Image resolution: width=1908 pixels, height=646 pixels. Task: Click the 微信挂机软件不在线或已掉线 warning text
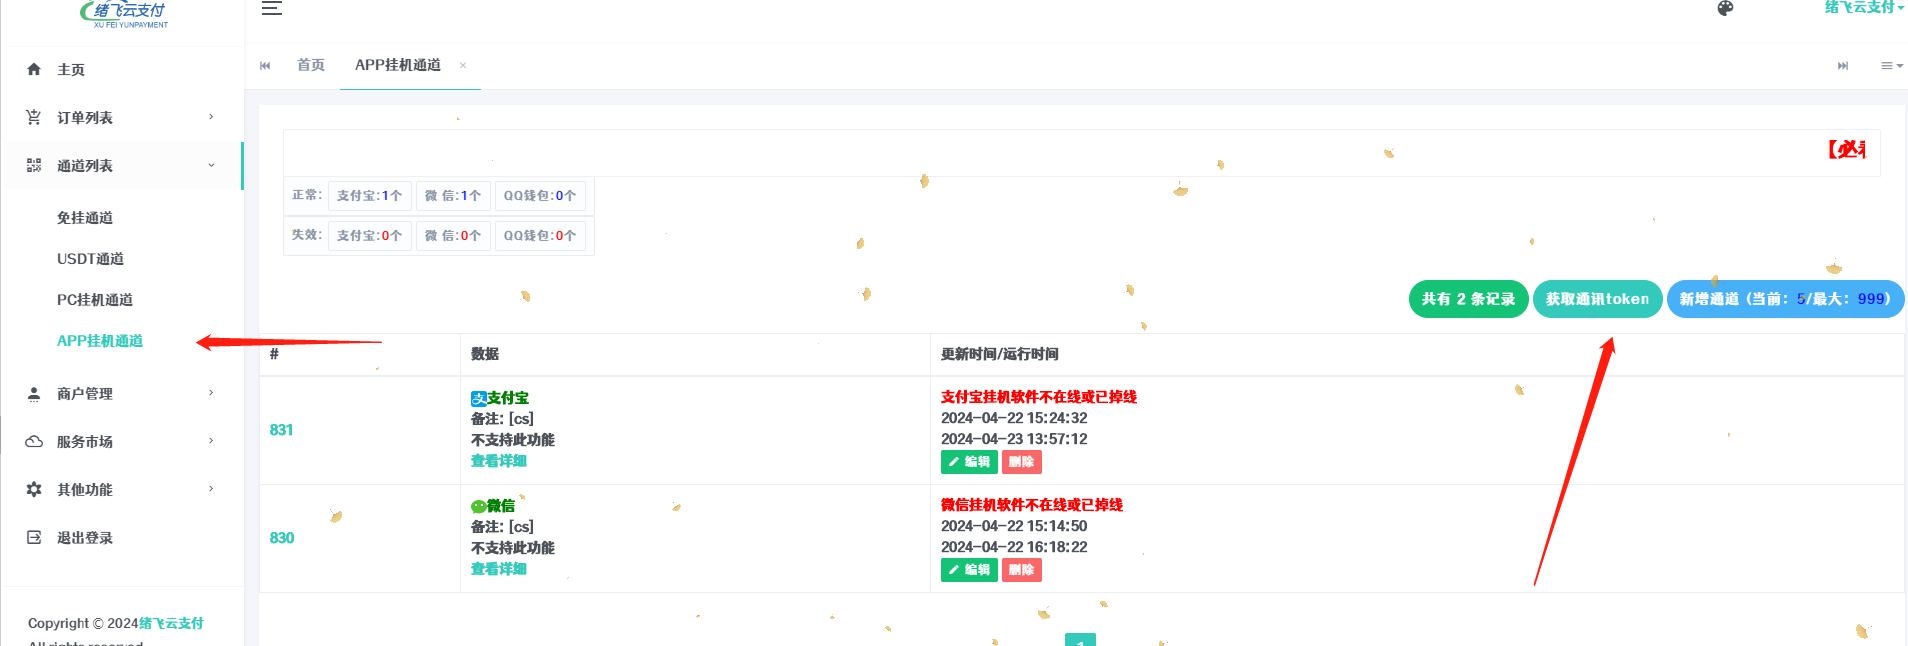tap(1032, 505)
